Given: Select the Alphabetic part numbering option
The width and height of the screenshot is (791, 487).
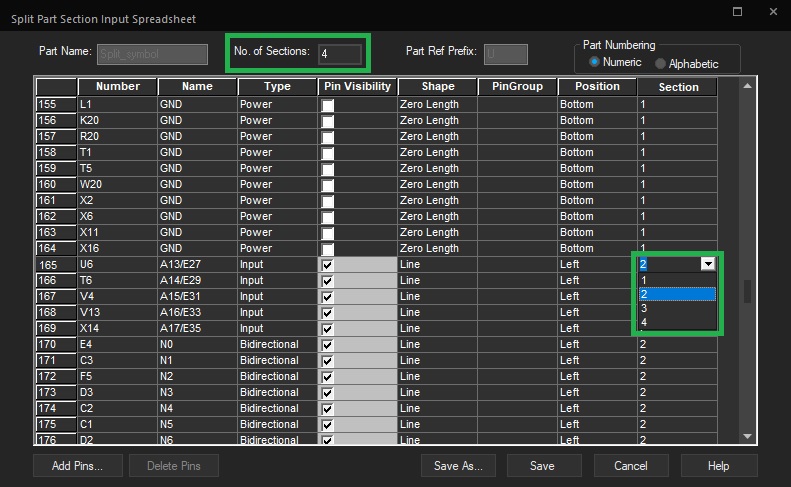Looking at the screenshot, I should click(661, 63).
